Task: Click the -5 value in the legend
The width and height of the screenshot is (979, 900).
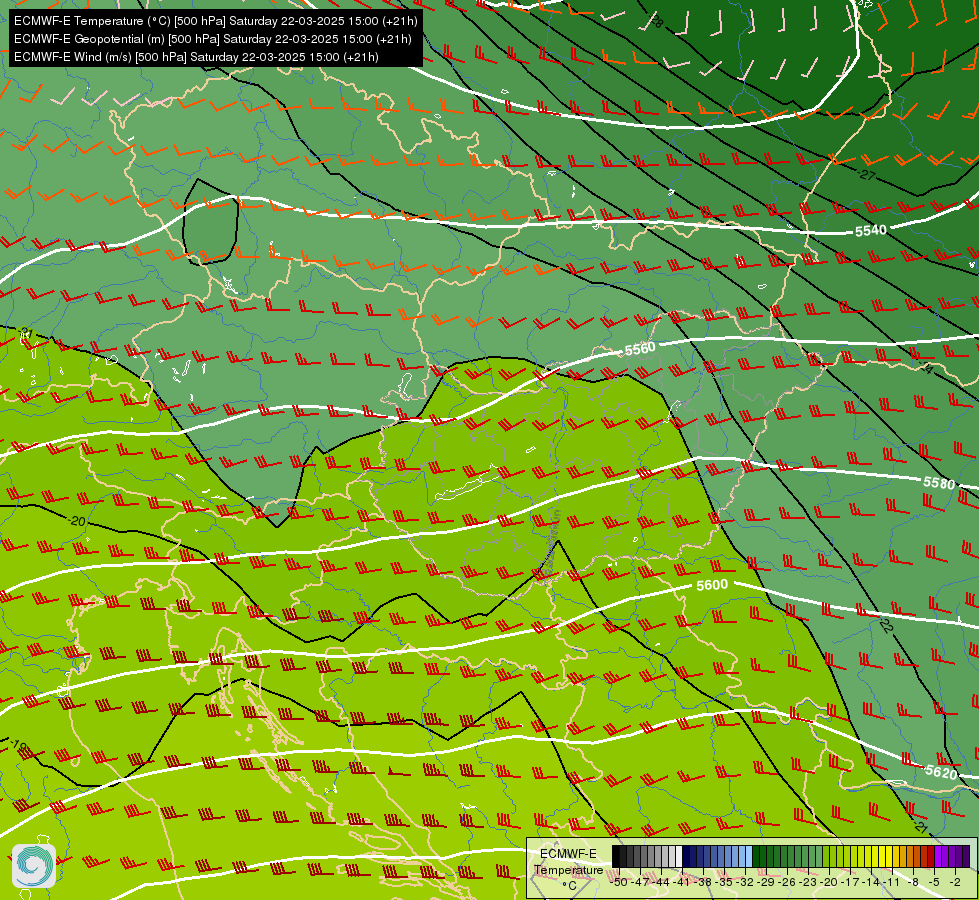Action: pos(933,882)
